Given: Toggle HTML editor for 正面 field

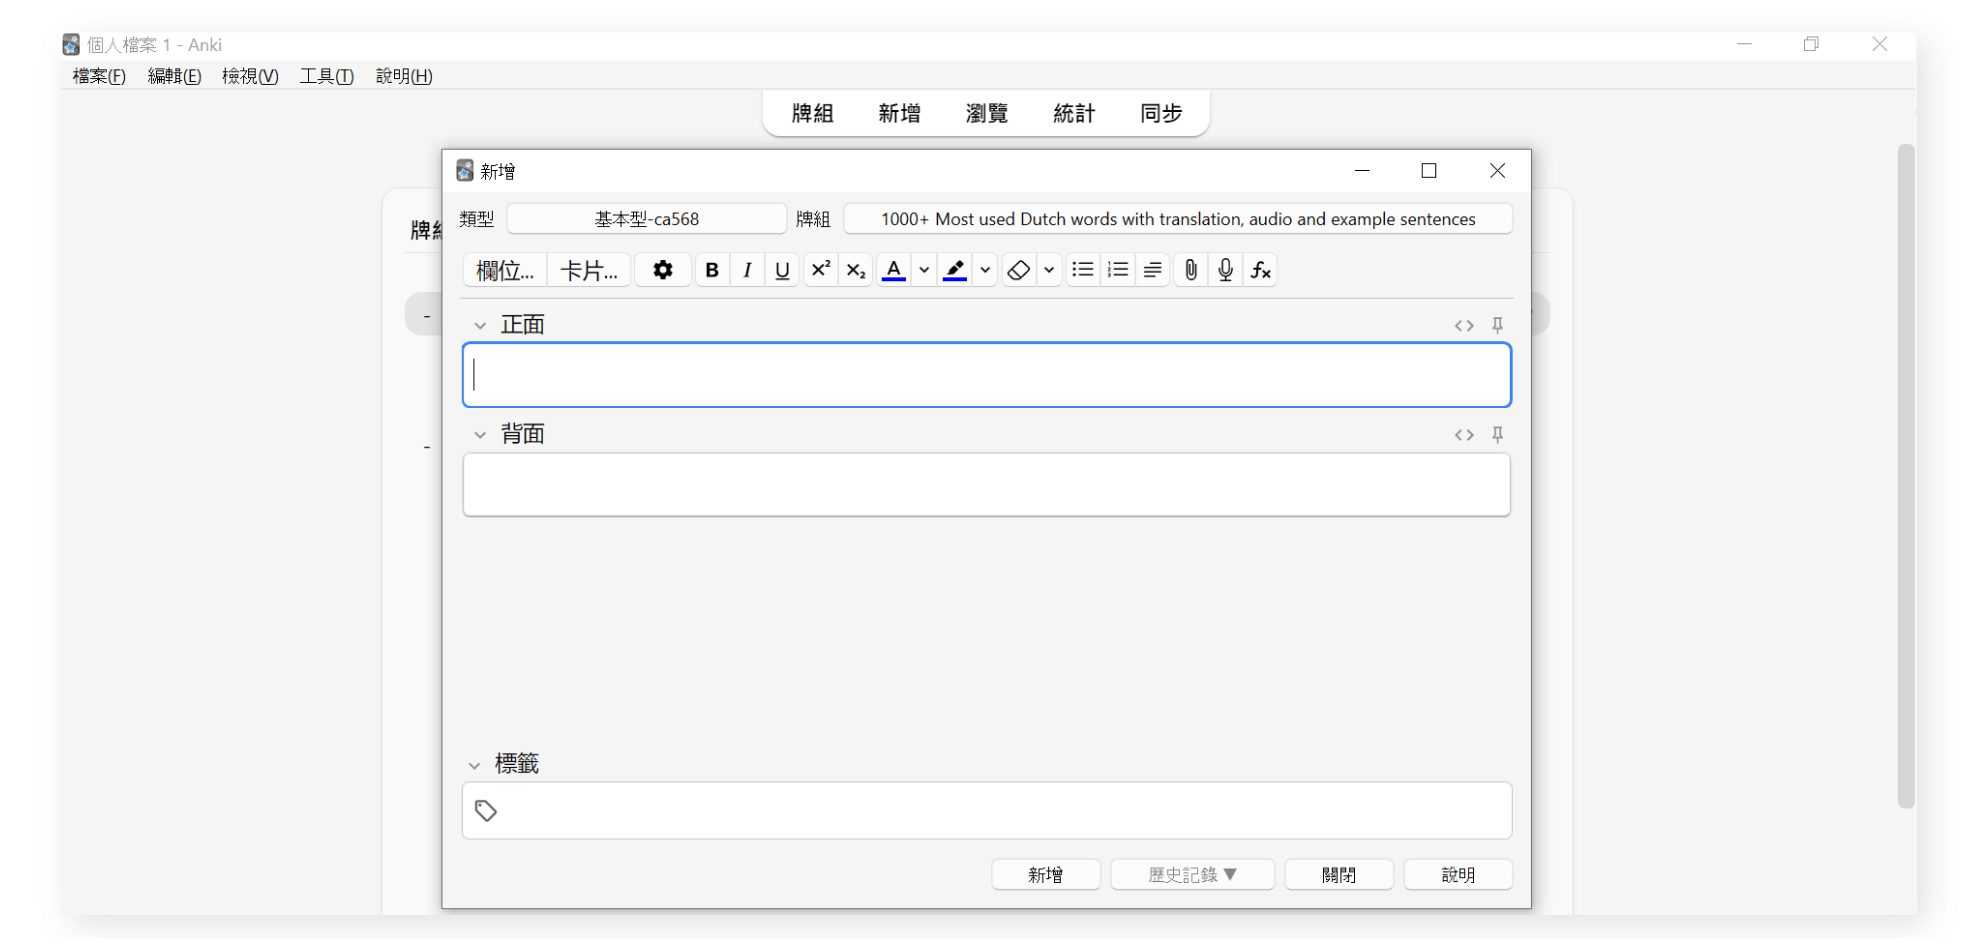Looking at the screenshot, I should 1464,325.
